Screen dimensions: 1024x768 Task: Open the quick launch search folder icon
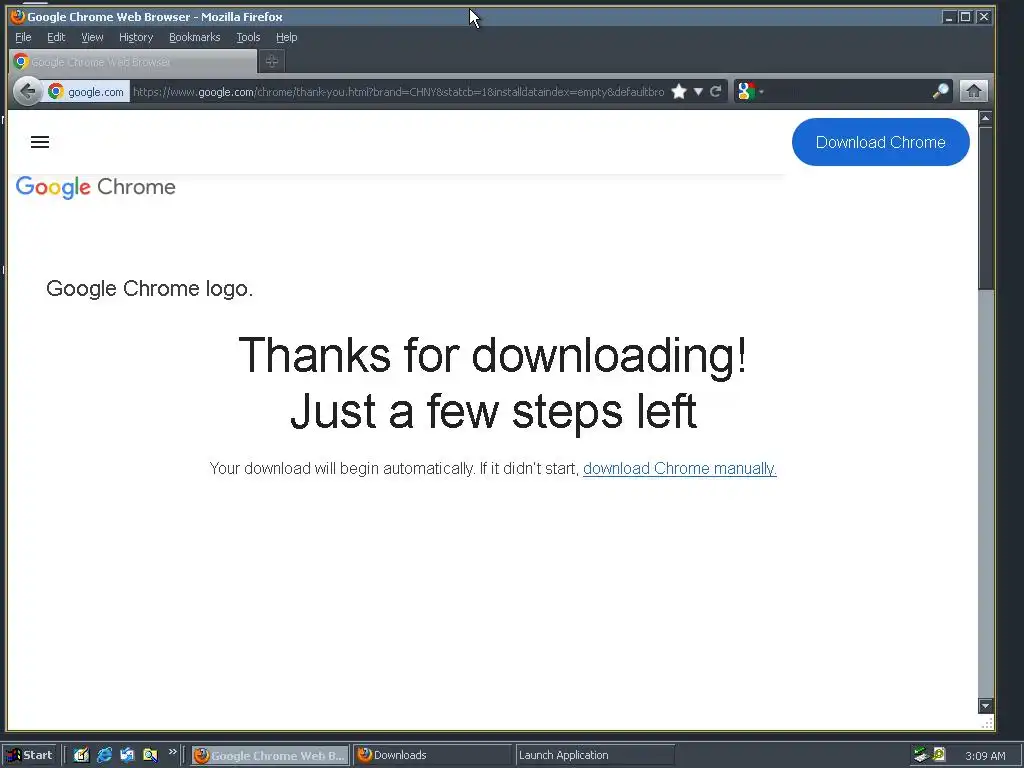pyautogui.click(x=150, y=755)
